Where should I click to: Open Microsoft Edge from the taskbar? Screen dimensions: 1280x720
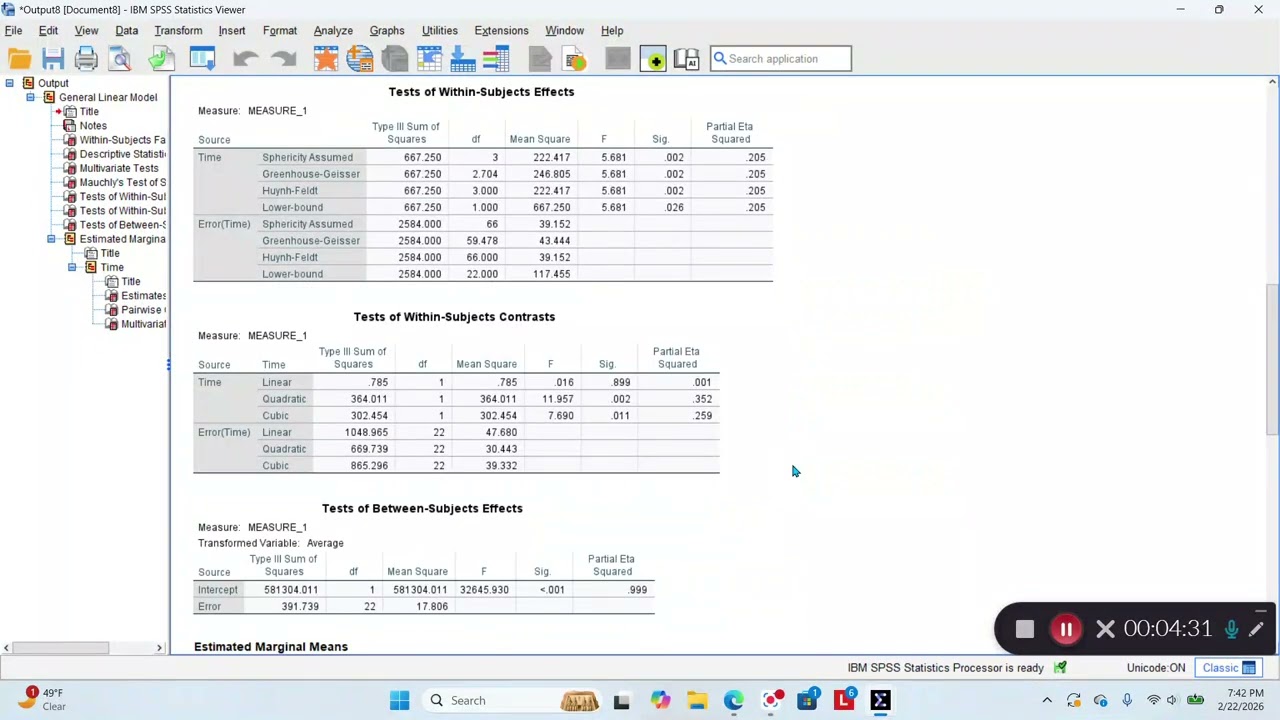pos(734,701)
